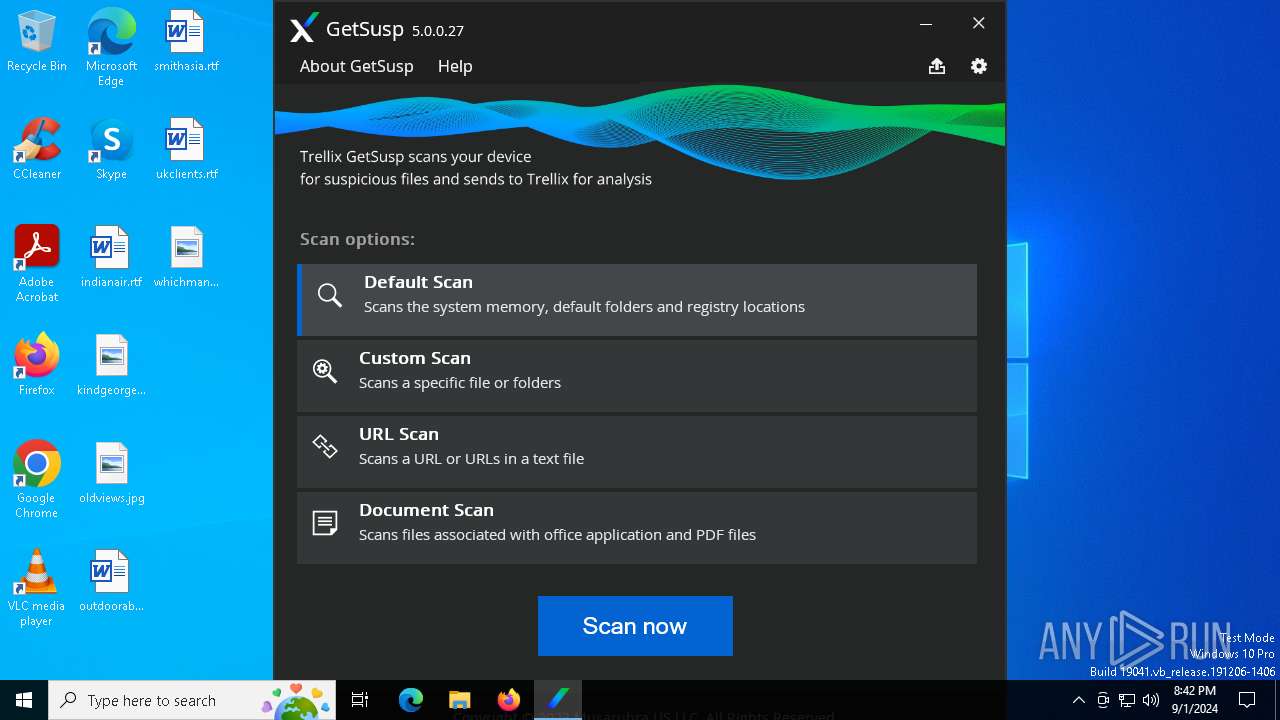
Task: Open the Help menu
Action: coord(455,66)
